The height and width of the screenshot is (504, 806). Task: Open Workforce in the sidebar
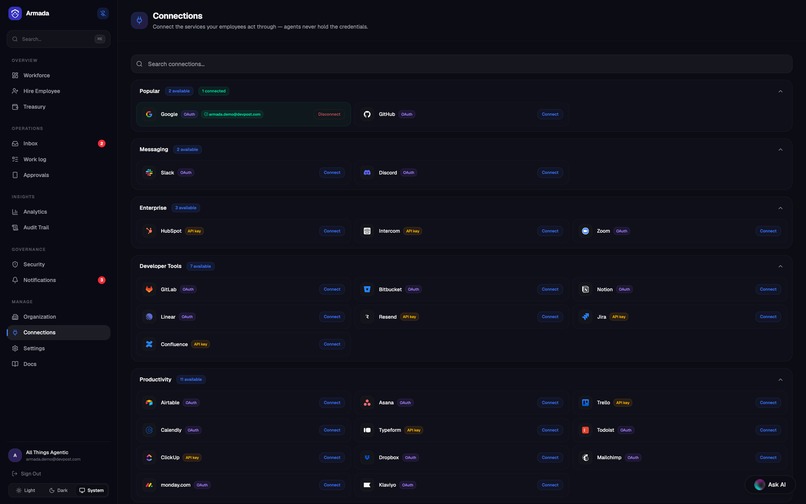click(59, 75)
